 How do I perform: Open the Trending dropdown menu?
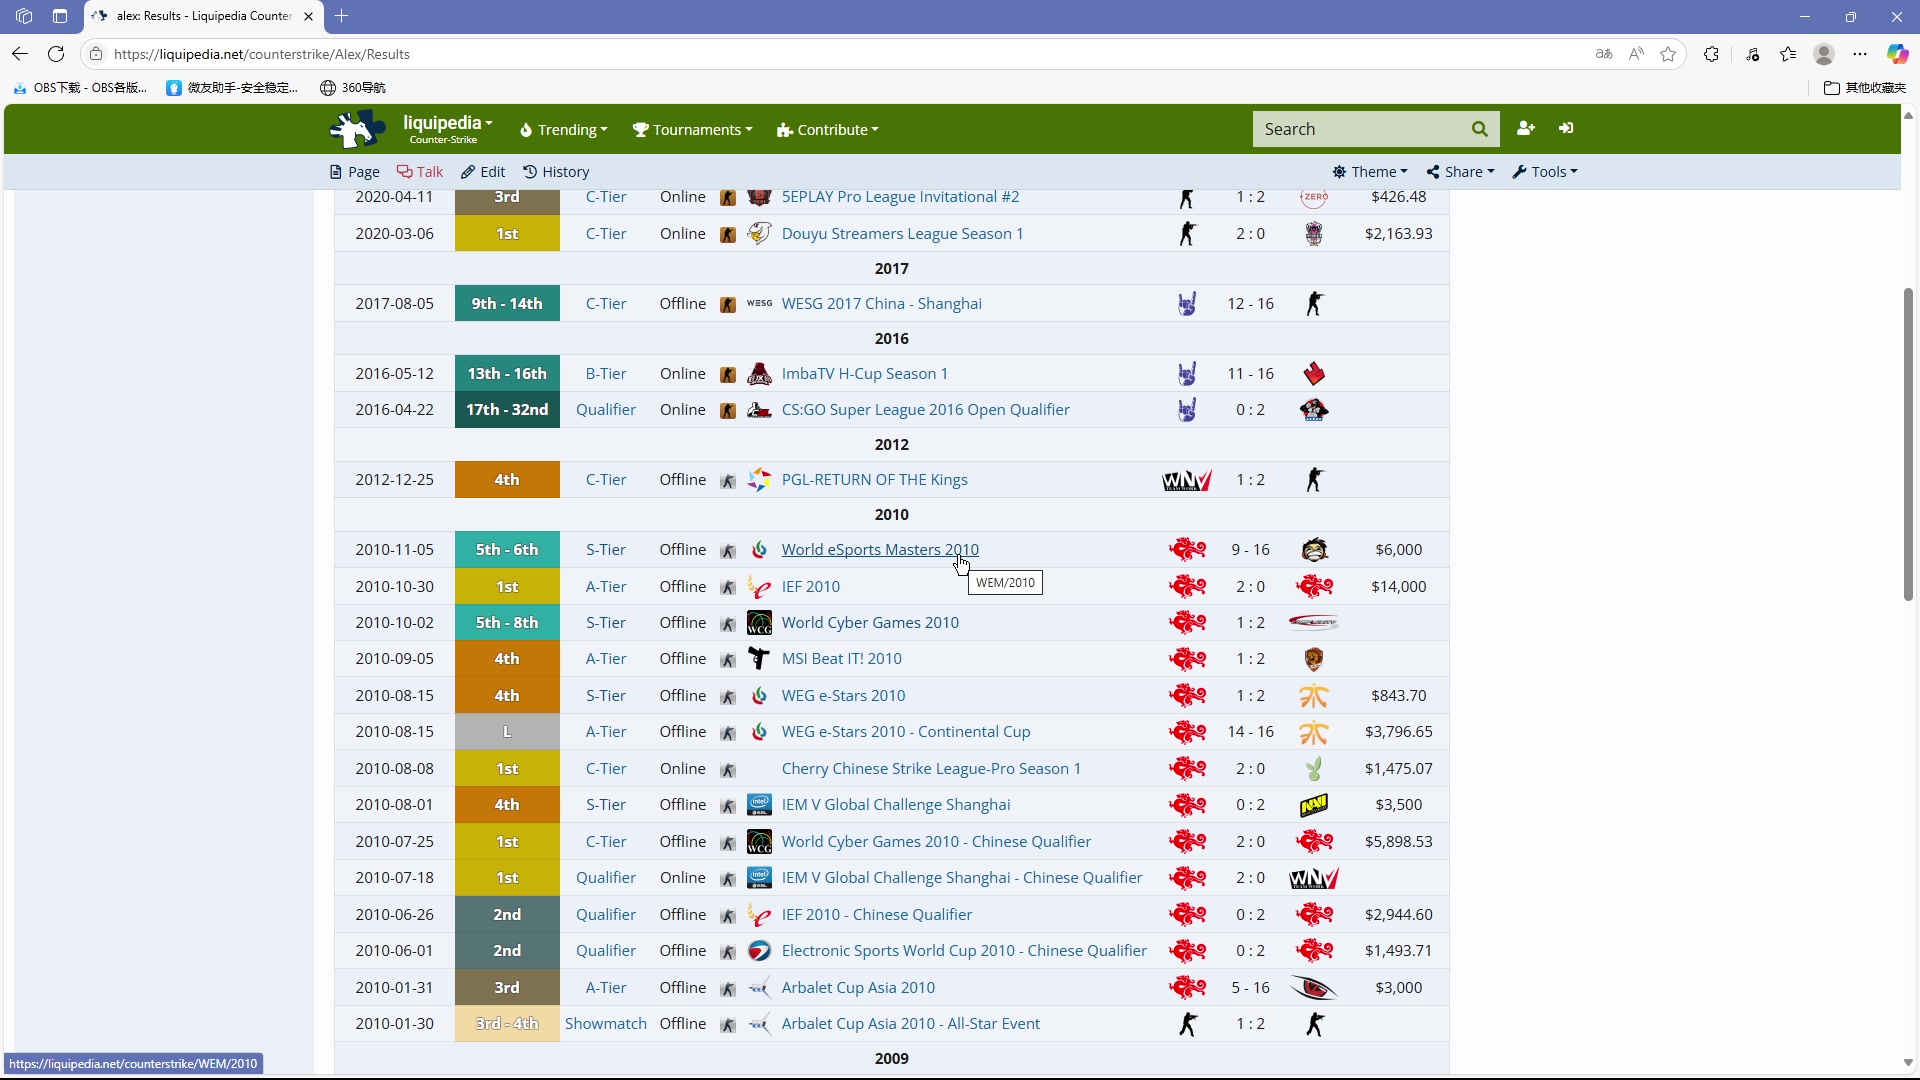tap(564, 130)
